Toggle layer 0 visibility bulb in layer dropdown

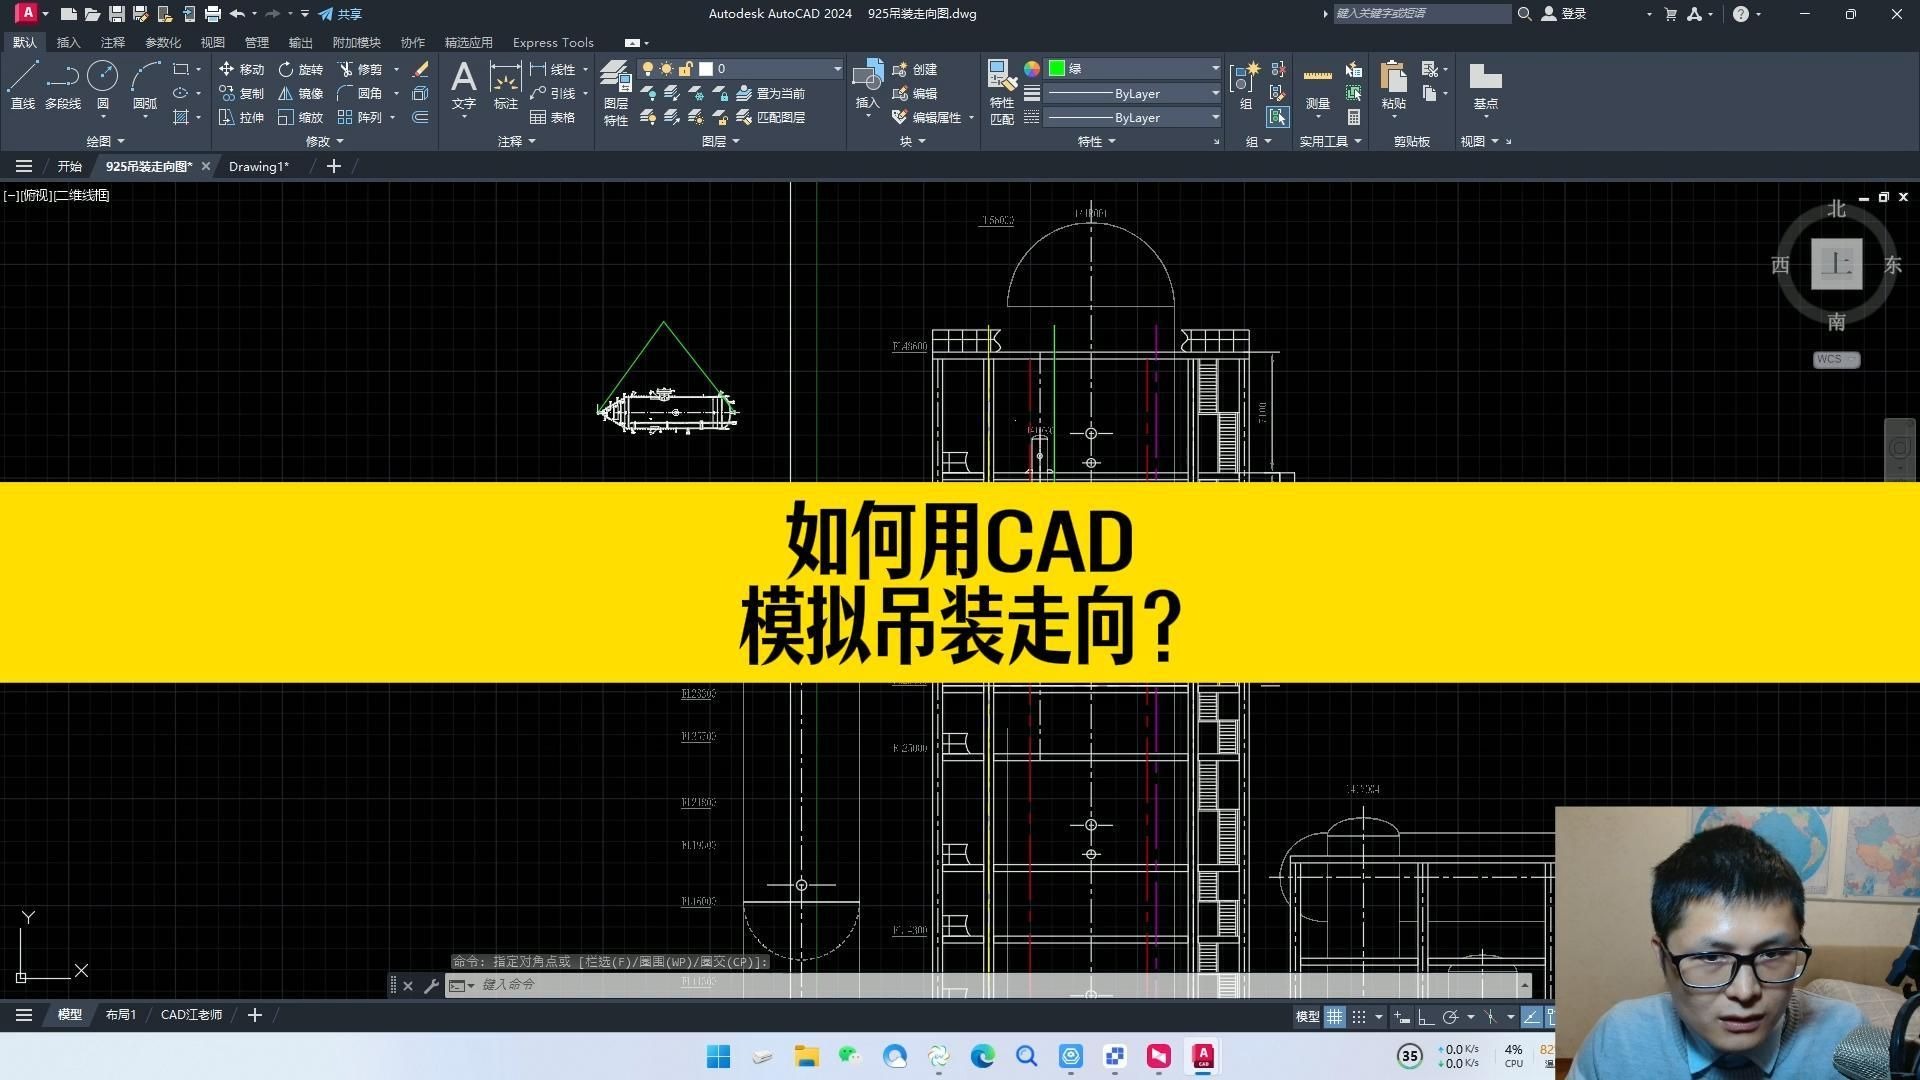pos(647,68)
